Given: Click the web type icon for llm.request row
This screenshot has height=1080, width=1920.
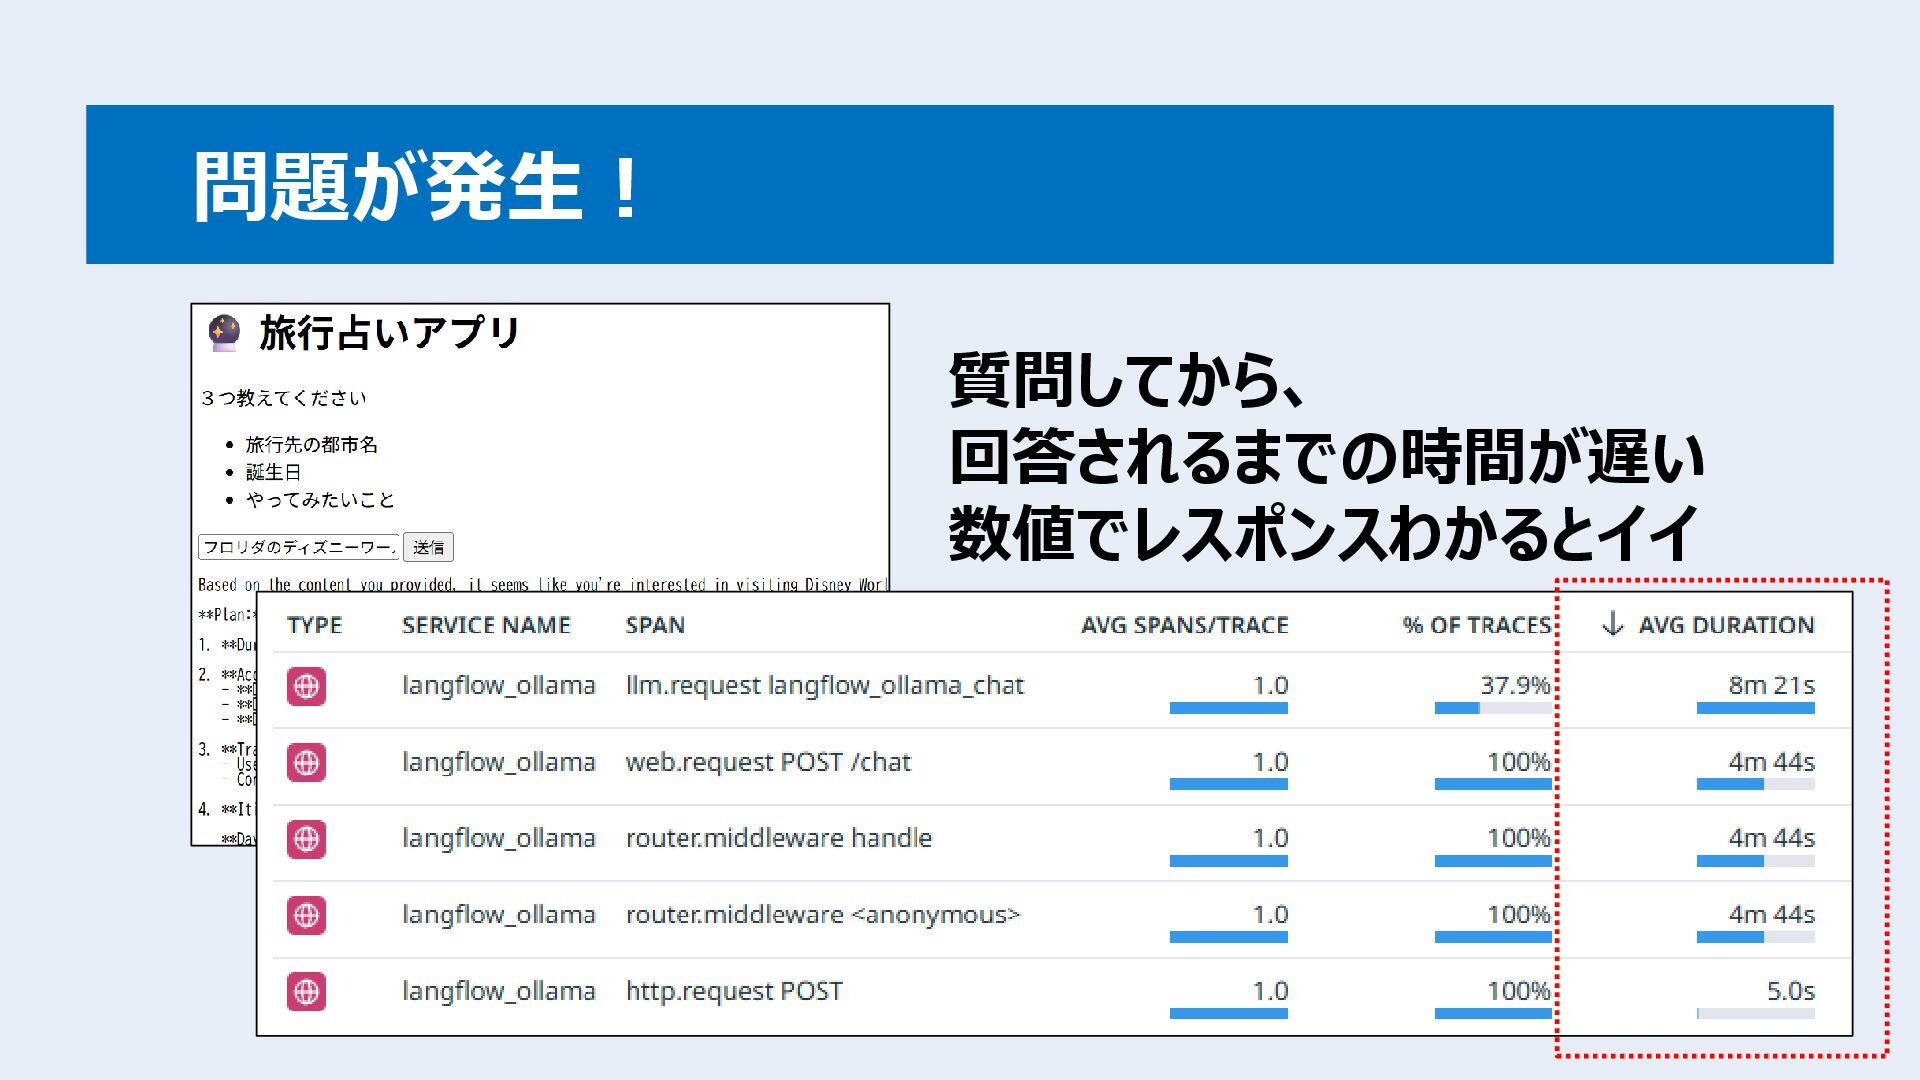Looking at the screenshot, I should (306, 687).
